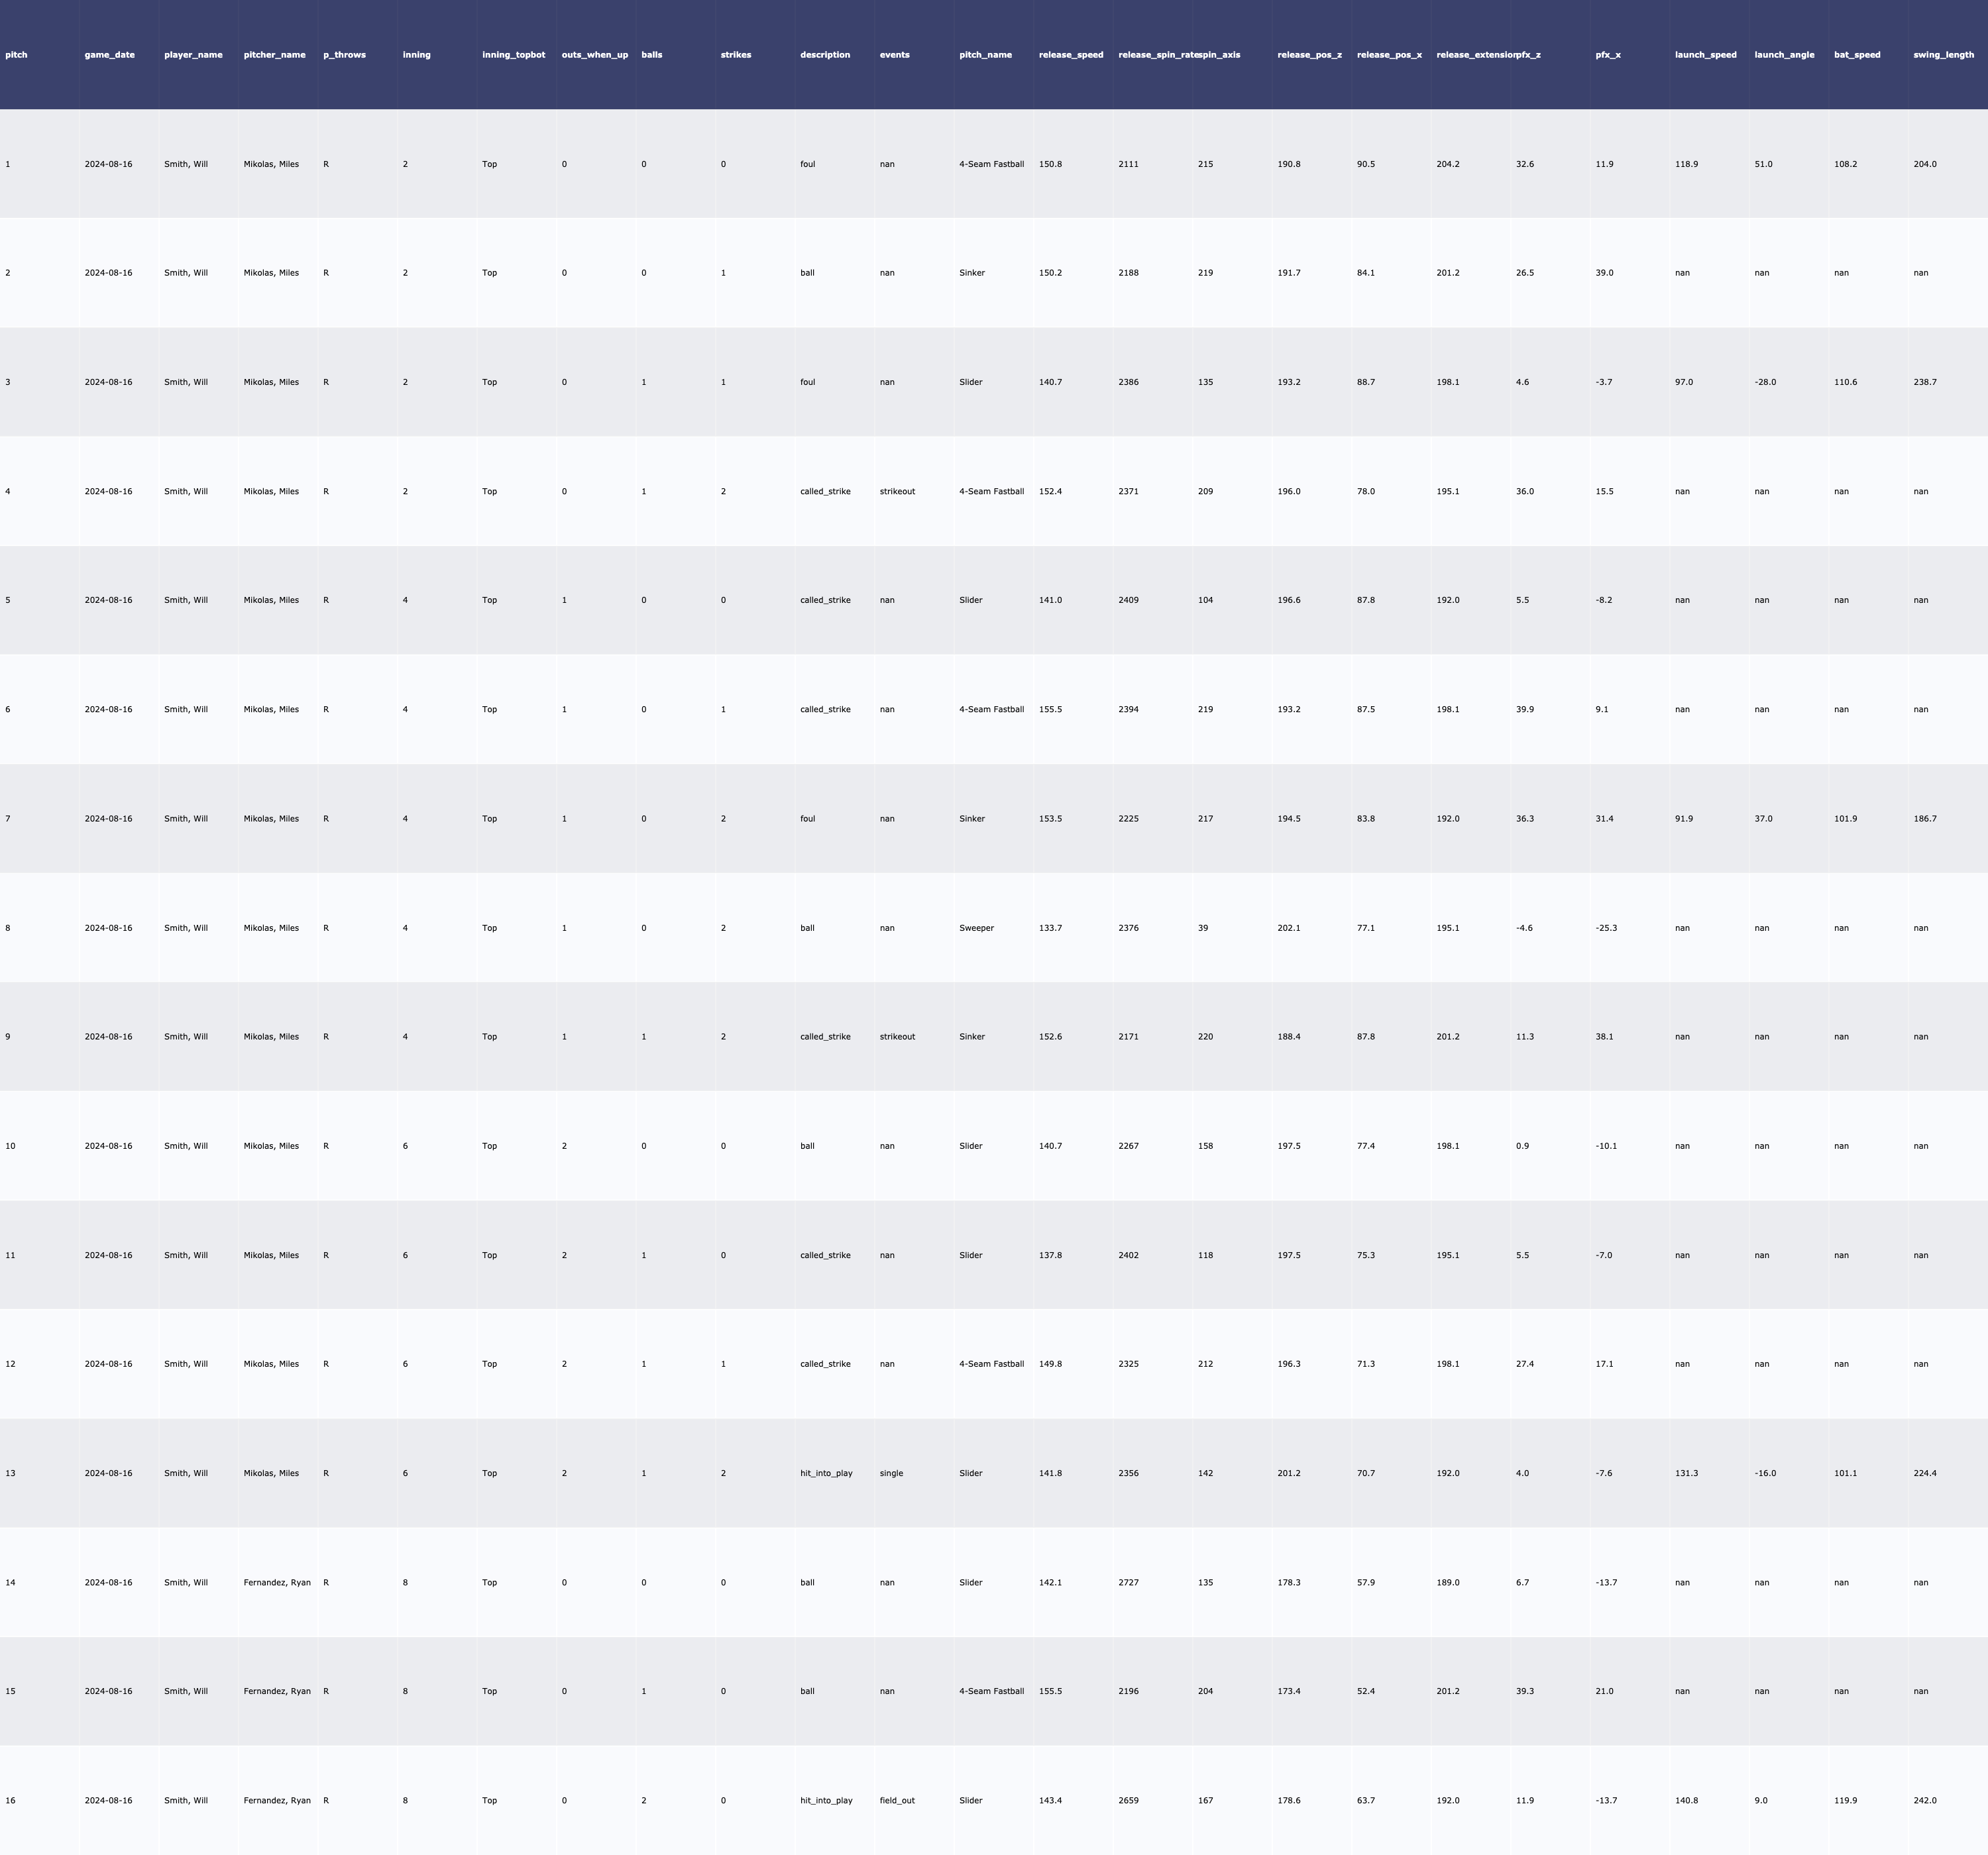Click release speed value 133.7
1988x1855 pixels.
click(x=1050, y=928)
